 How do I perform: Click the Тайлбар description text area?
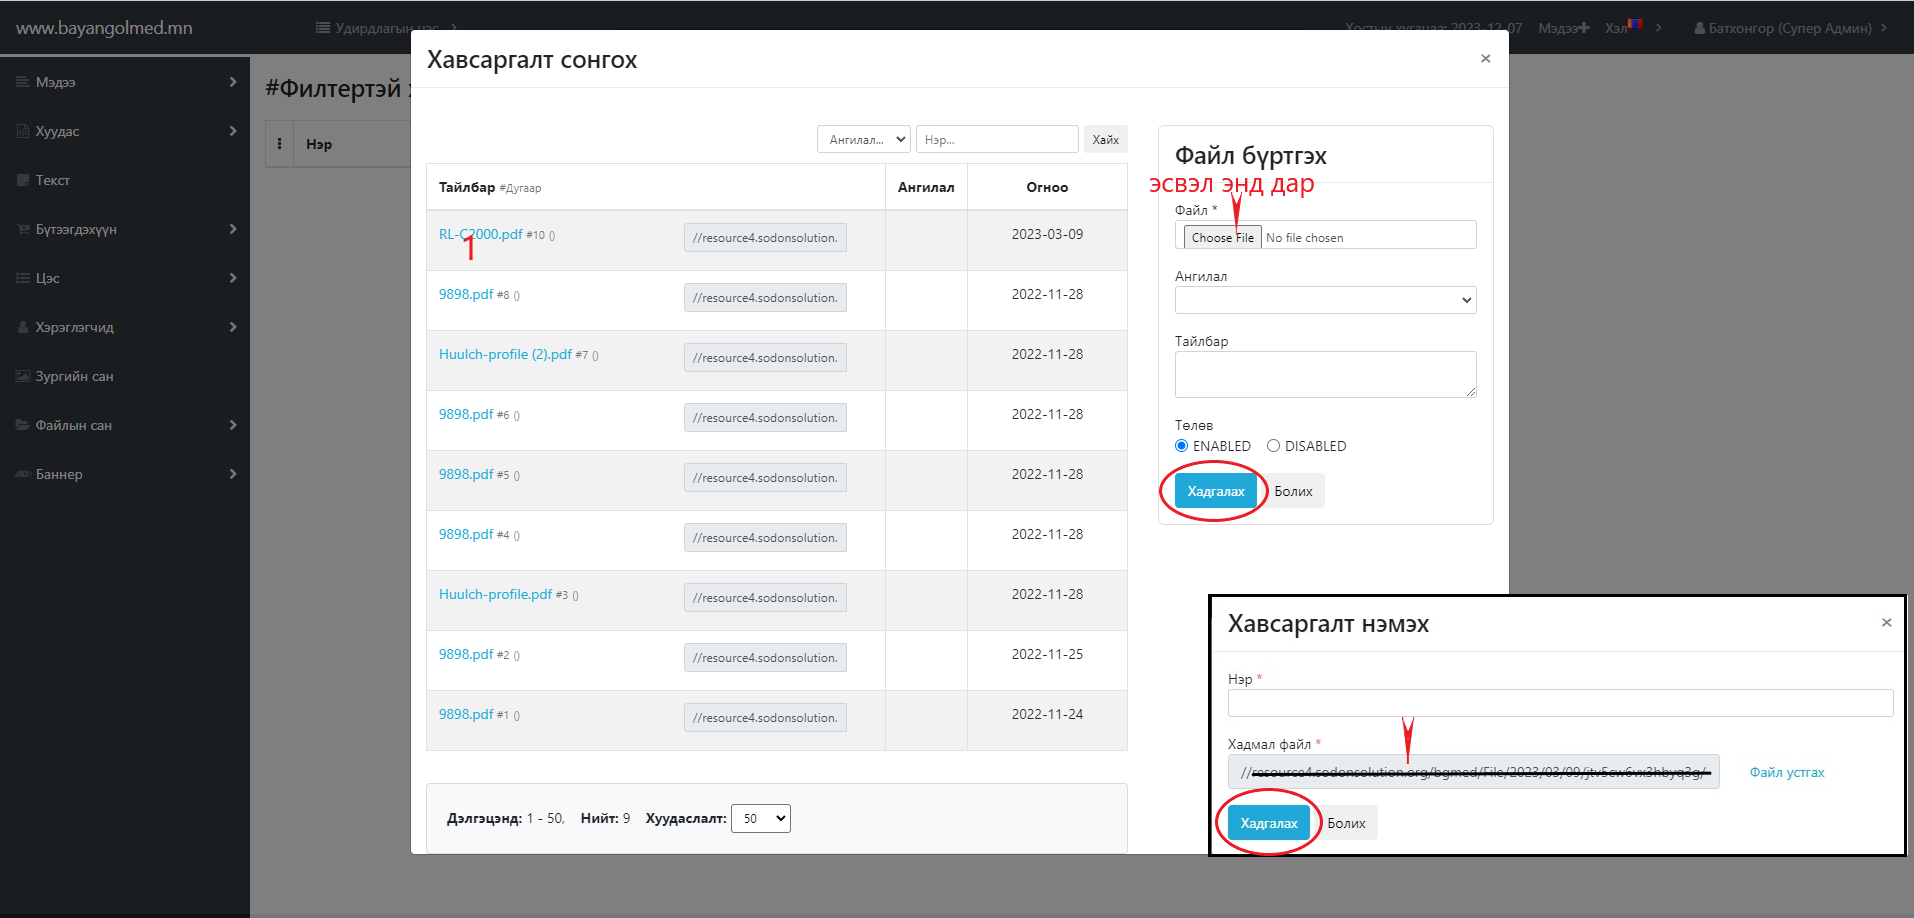click(1325, 374)
